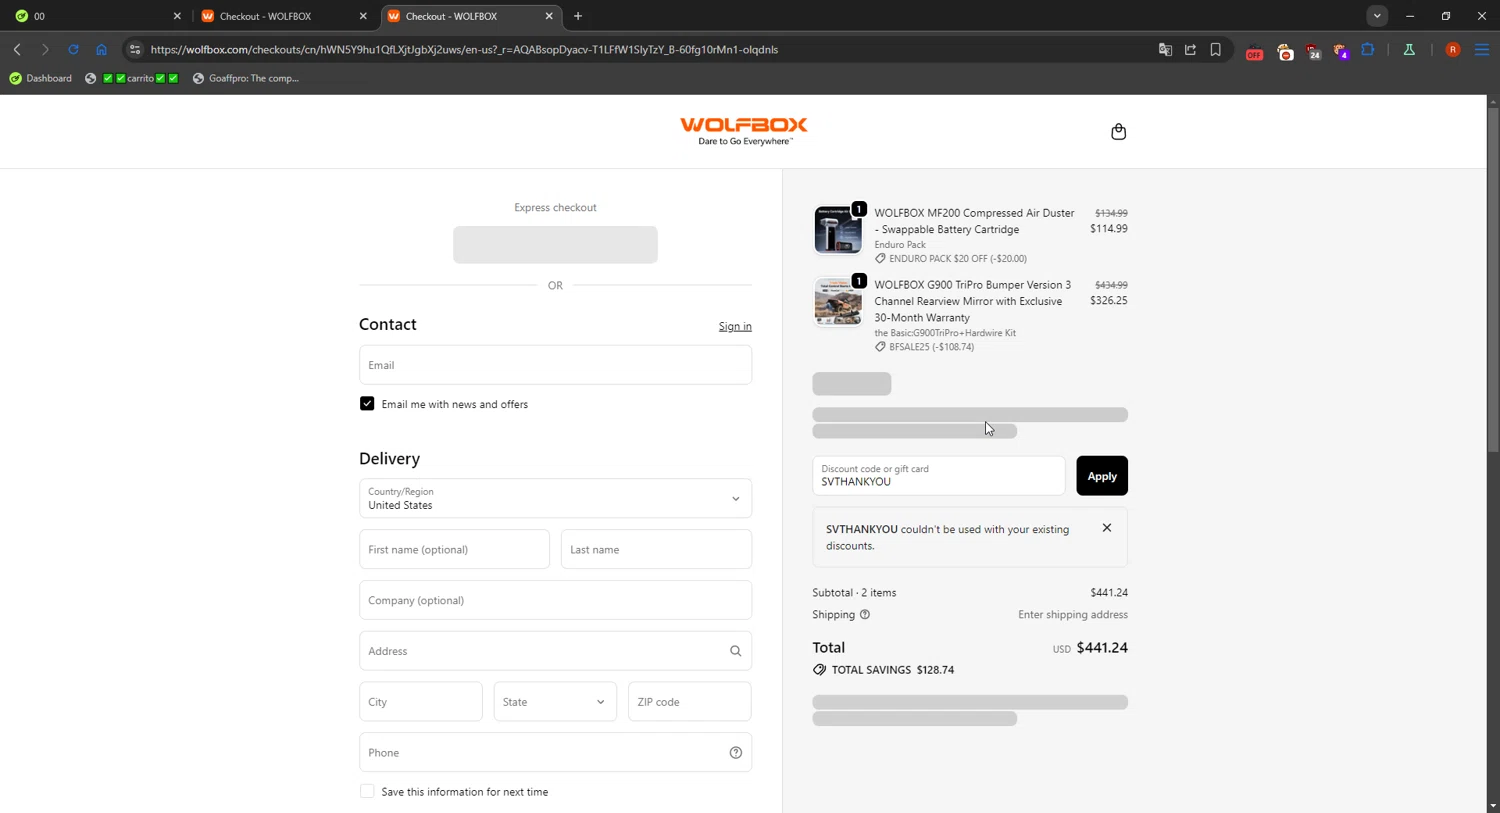Uncheck Email me with news and offers

pos(367,404)
